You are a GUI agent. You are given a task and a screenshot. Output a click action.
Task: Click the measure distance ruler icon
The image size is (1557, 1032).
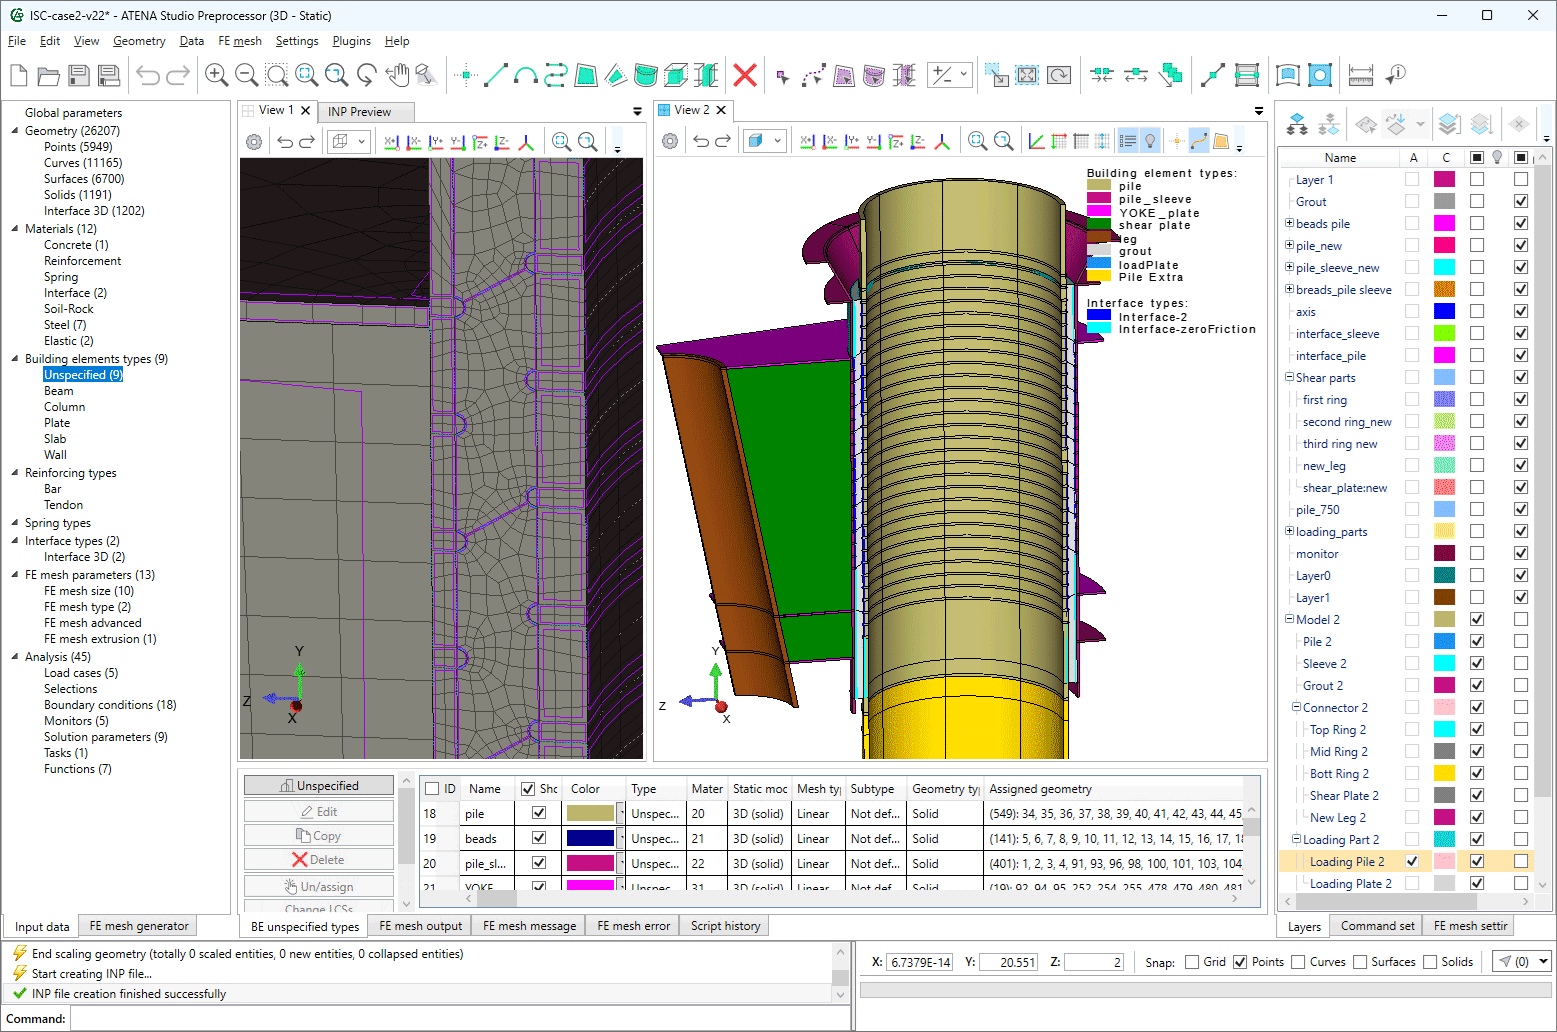pyautogui.click(x=1361, y=75)
